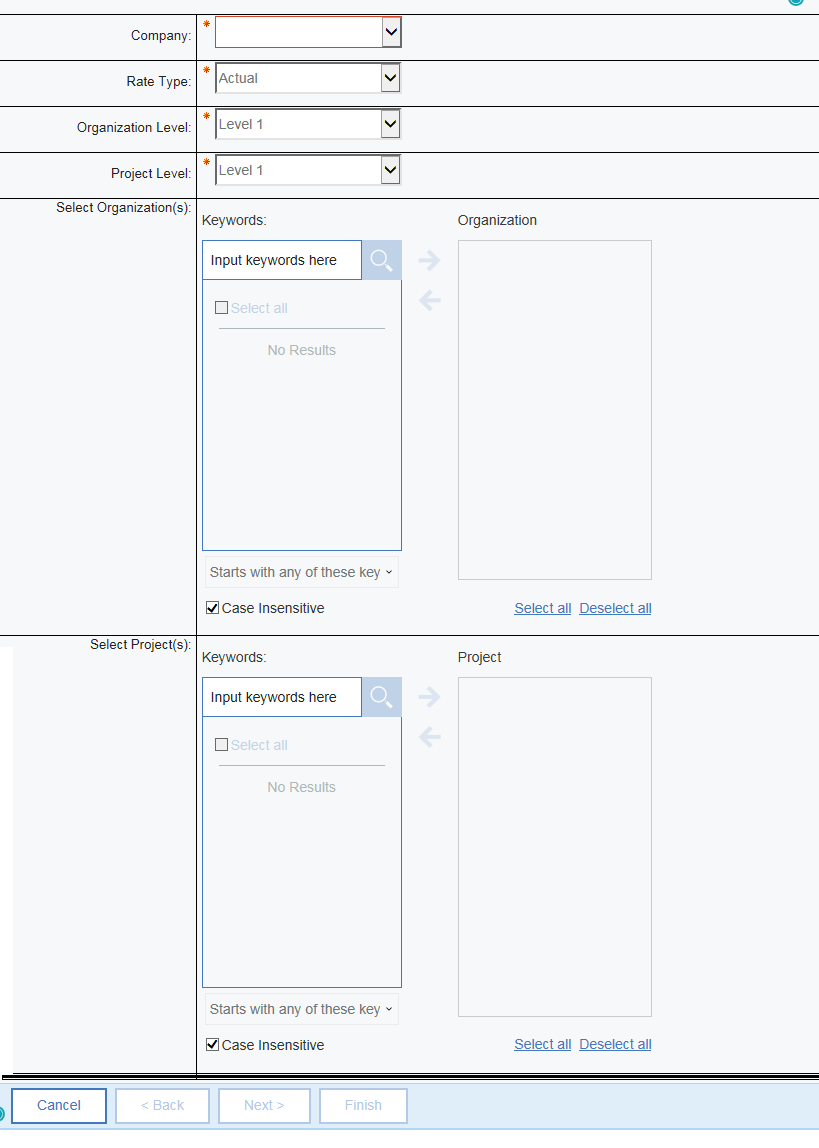This screenshot has height=1148, width=819.
Task: Check Select all box in Project keywords list
Action: (x=222, y=745)
